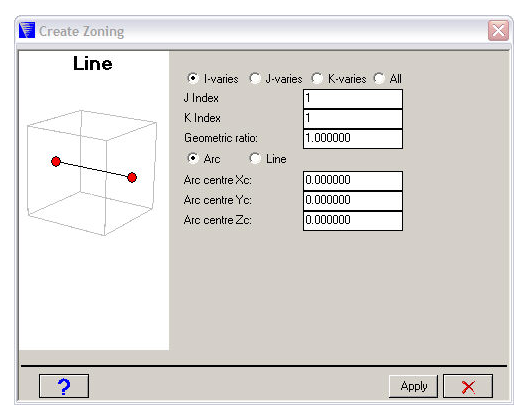The image size is (526, 415).
Task: Click the red X cancel button
Action: (468, 386)
